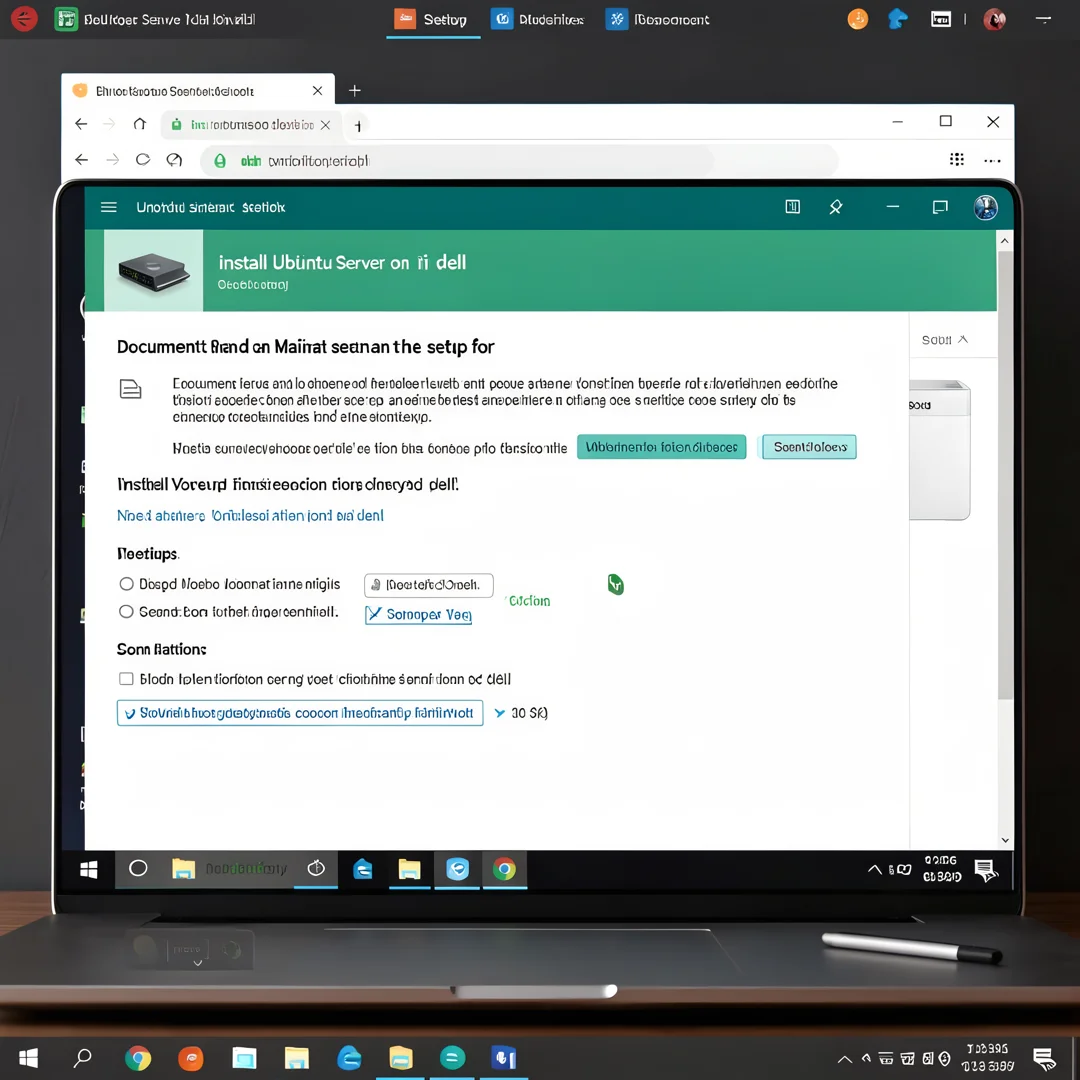Select the 'Seand:Bon' radio option
The width and height of the screenshot is (1080, 1080).
[126, 612]
